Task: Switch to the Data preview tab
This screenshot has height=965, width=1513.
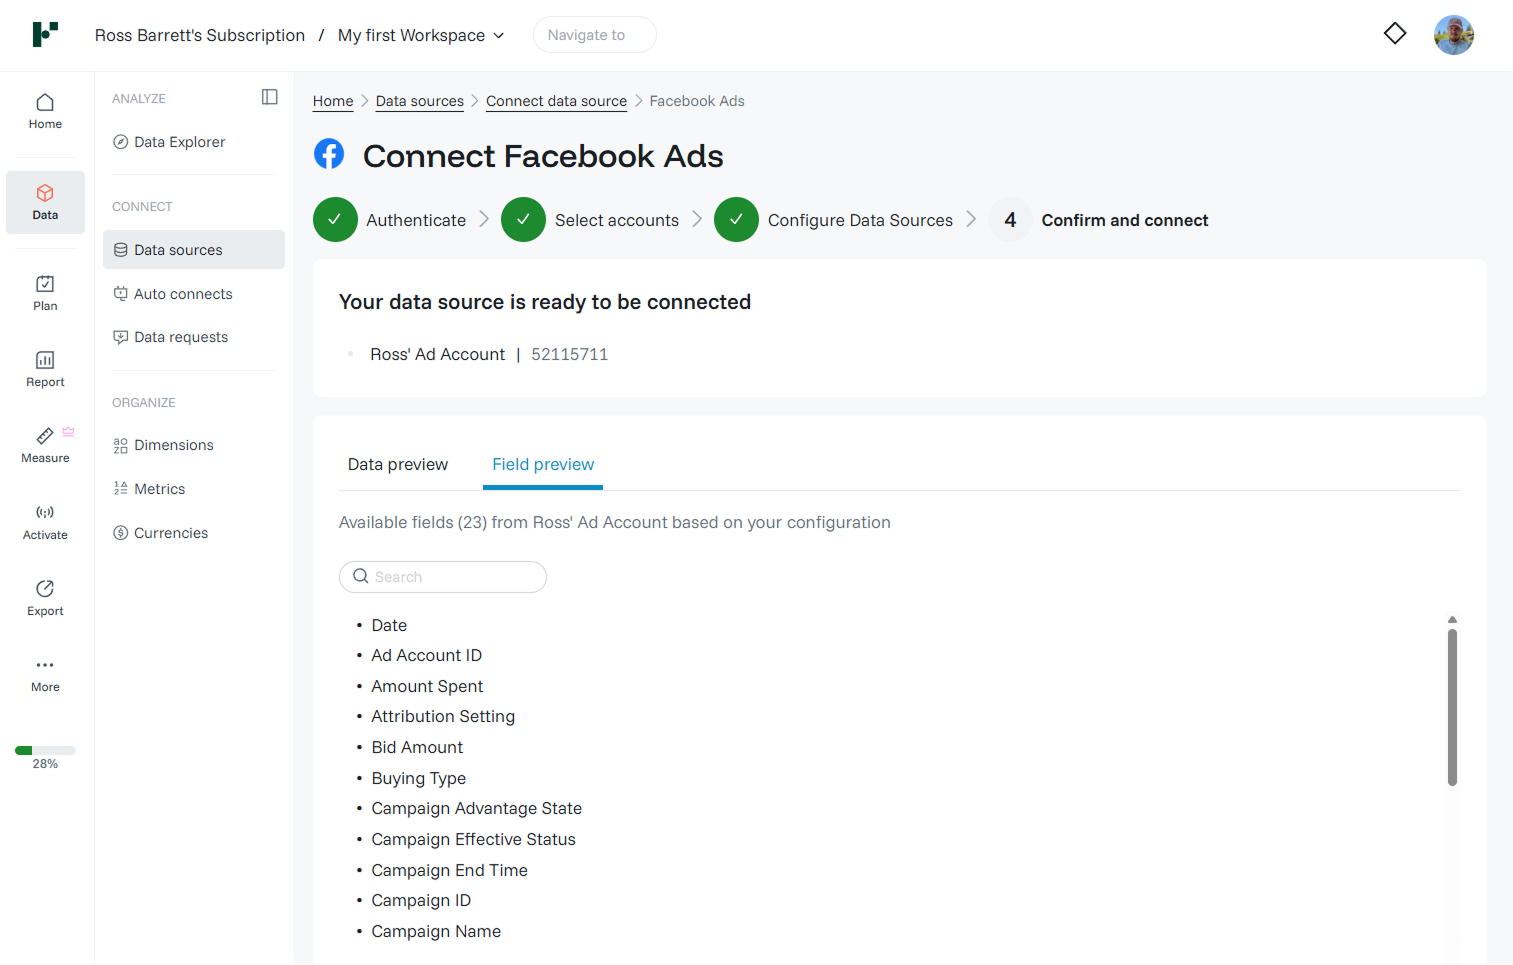Action: coord(398,464)
